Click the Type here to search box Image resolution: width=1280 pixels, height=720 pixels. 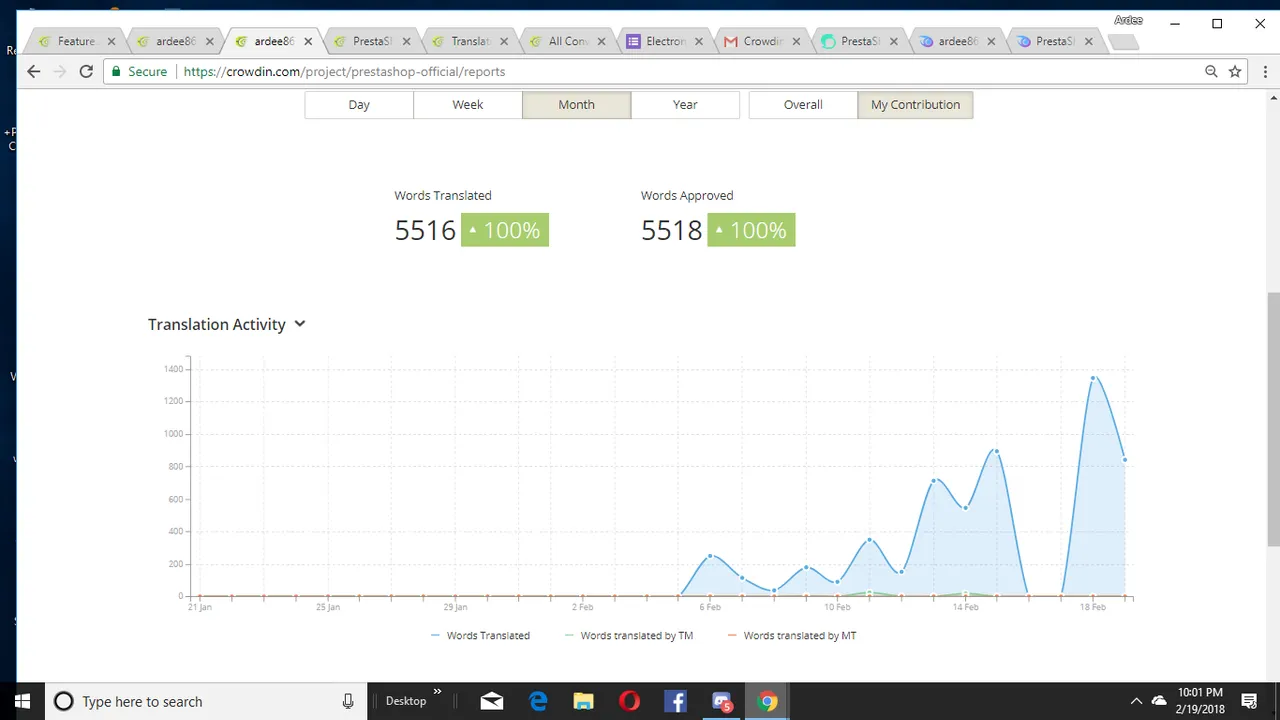coord(206,701)
